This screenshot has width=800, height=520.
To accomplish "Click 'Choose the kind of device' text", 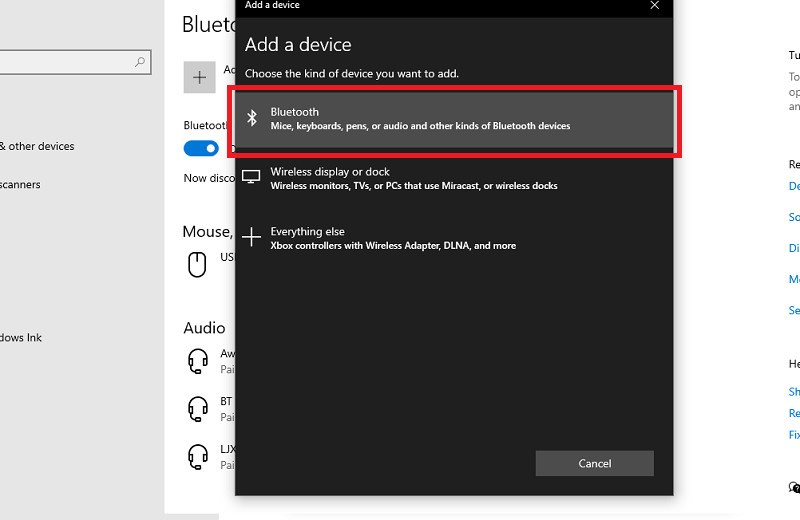I will click(352, 73).
